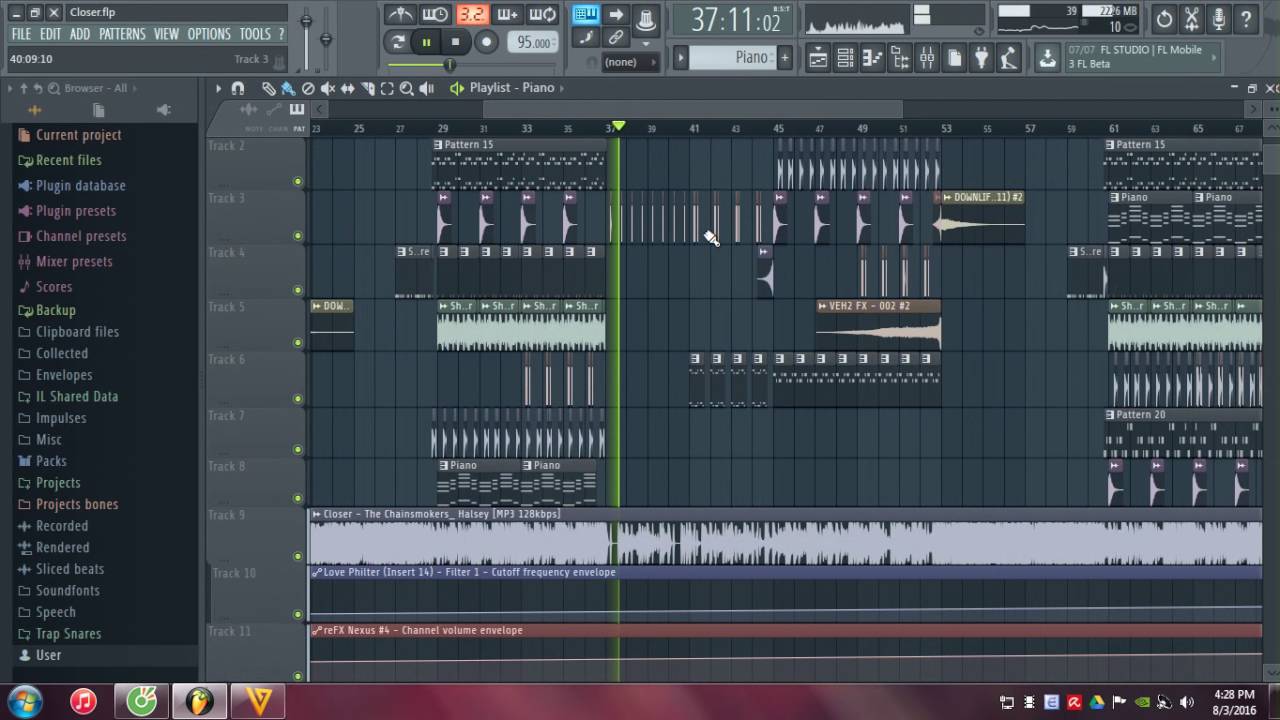Viewport: 1280px width, 720px height.
Task: Click the search icon in browser header
Action: (x=53, y=88)
